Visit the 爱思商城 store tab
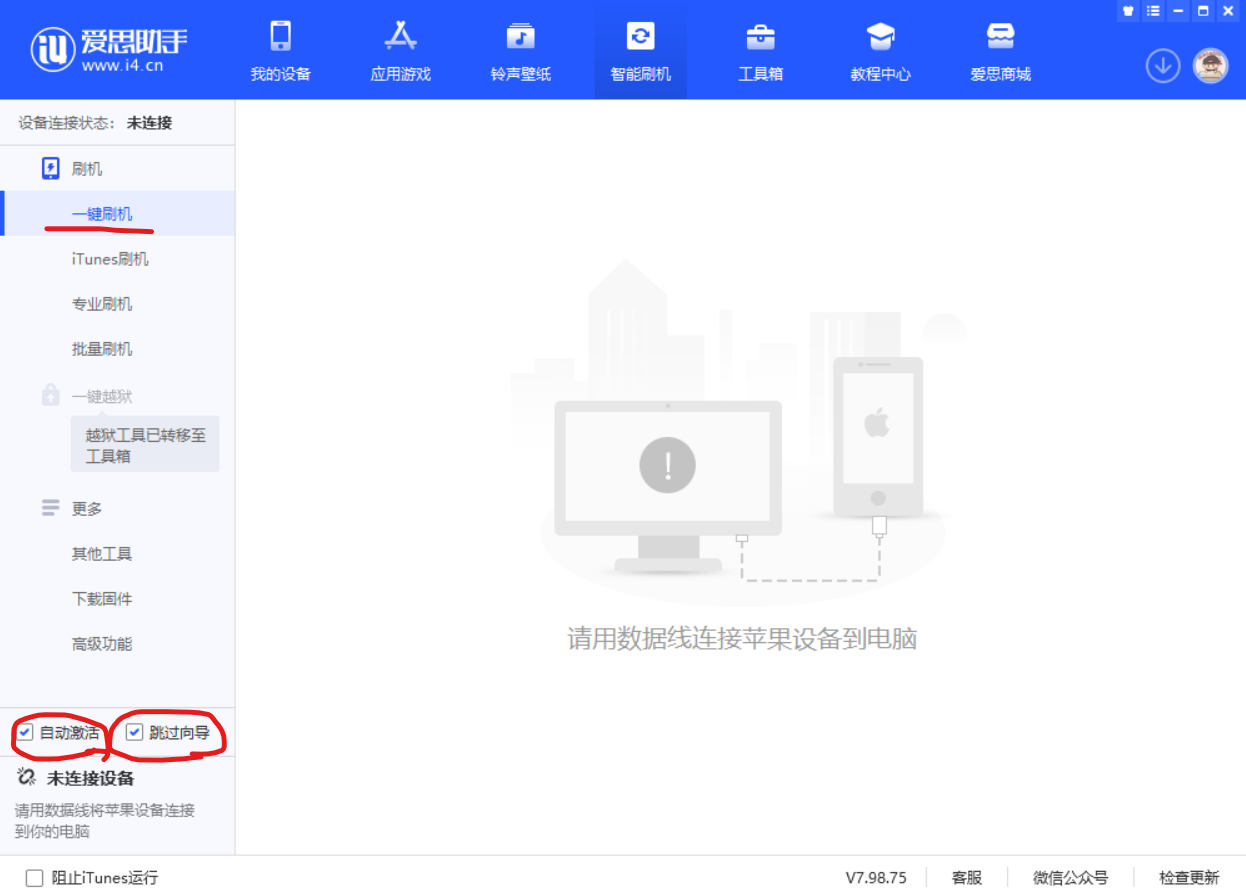 (x=1000, y=50)
